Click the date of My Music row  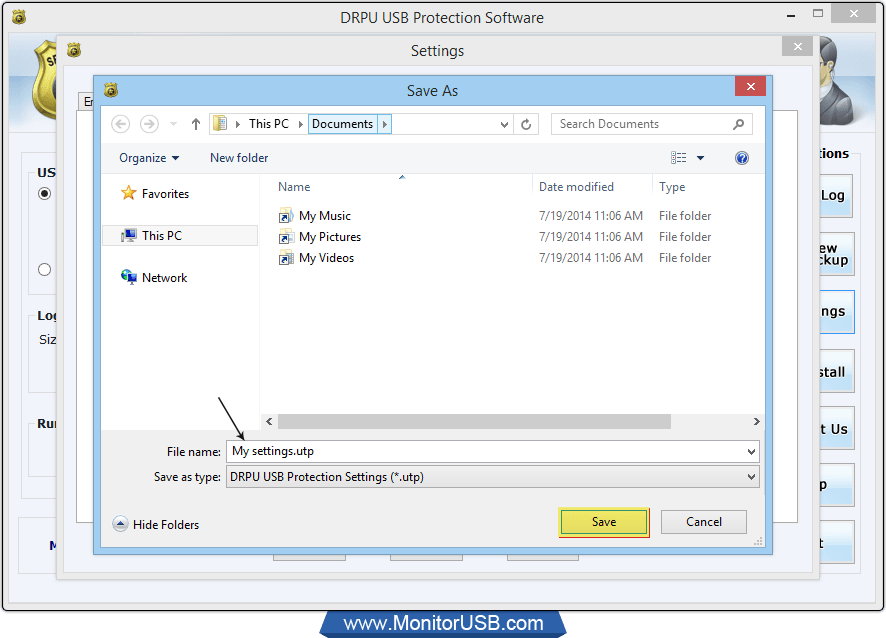tap(590, 216)
